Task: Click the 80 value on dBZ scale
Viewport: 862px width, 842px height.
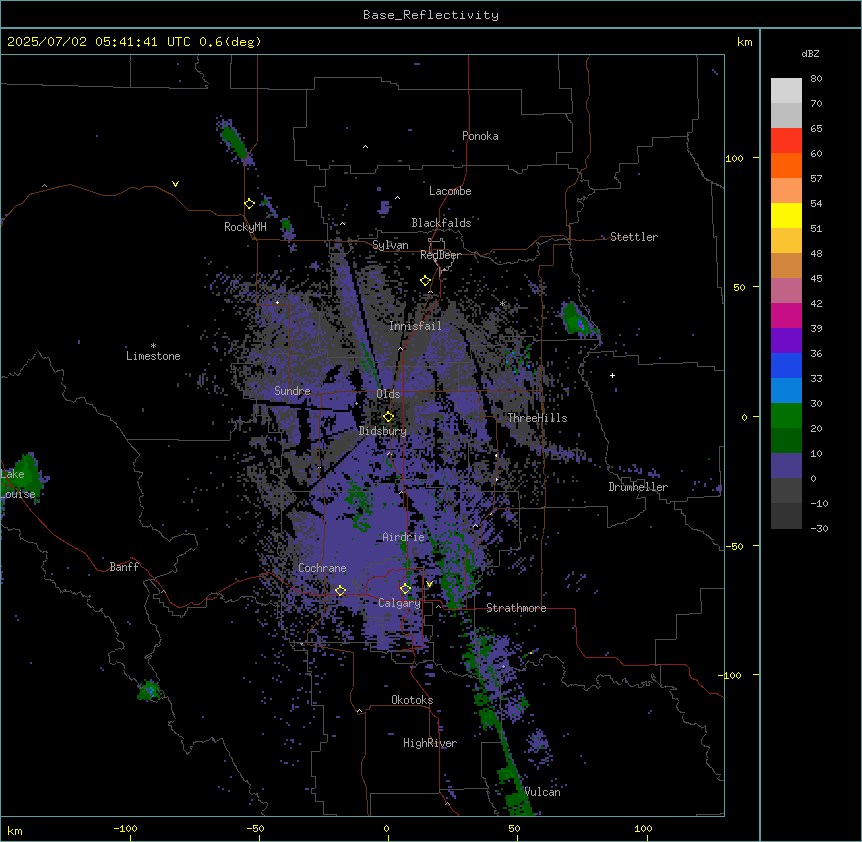Action: pos(816,79)
